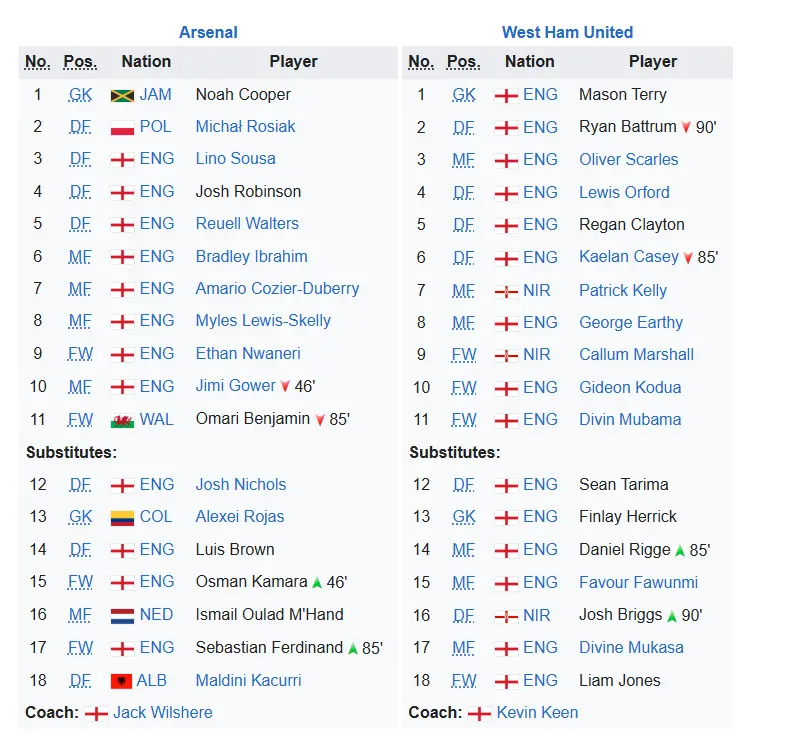792x742 pixels.
Task: Click the green substitution arrow next to Josh Briggs
Action: point(672,616)
